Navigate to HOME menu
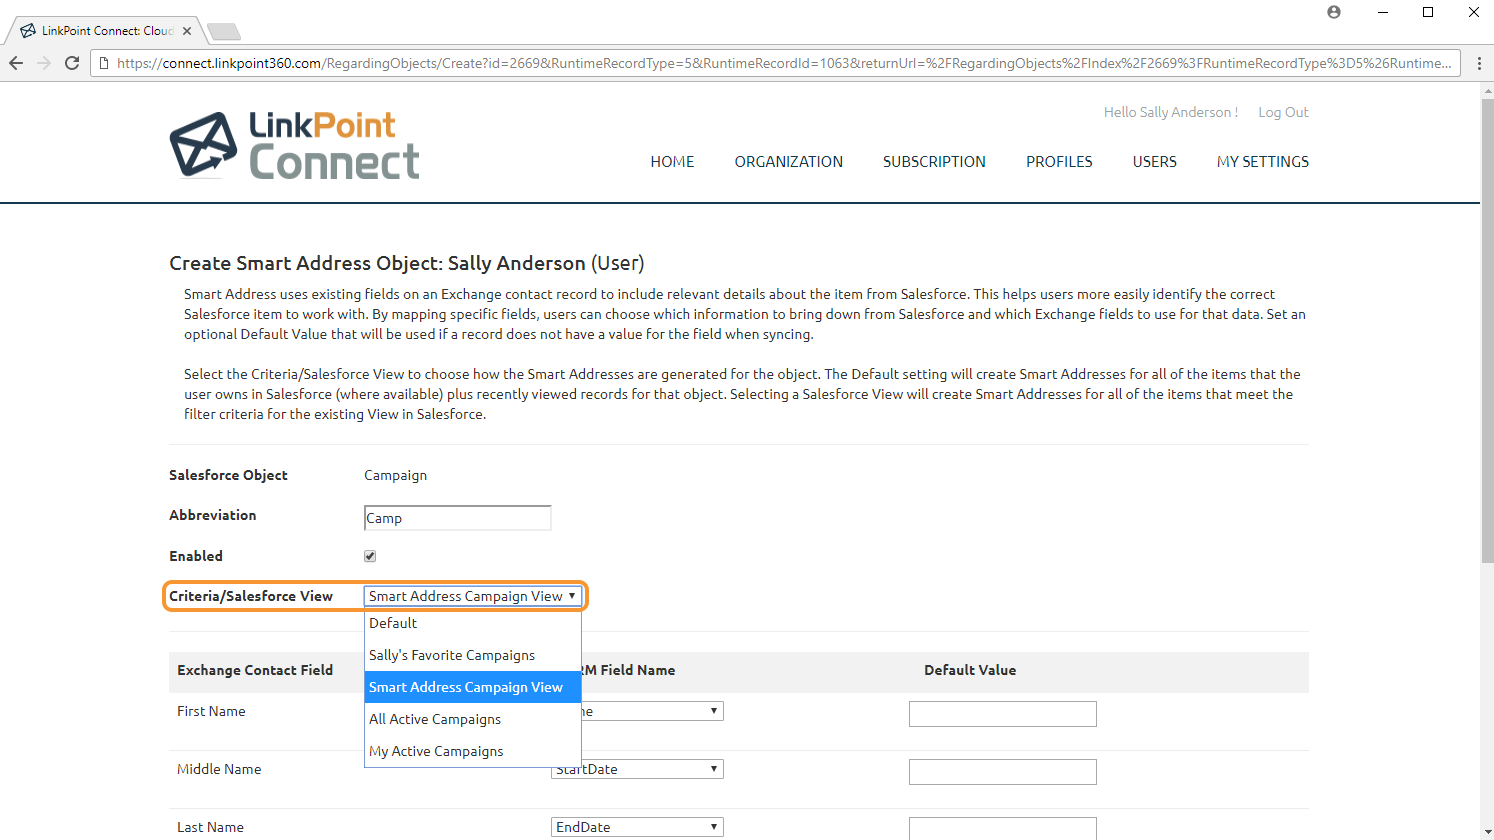This screenshot has height=840, width=1494. coord(672,161)
